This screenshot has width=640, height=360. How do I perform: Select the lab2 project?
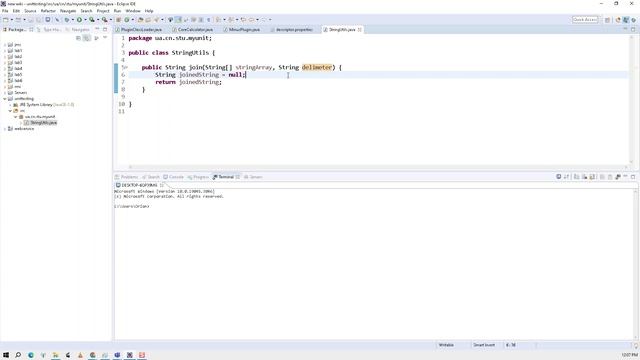[x=18, y=56]
